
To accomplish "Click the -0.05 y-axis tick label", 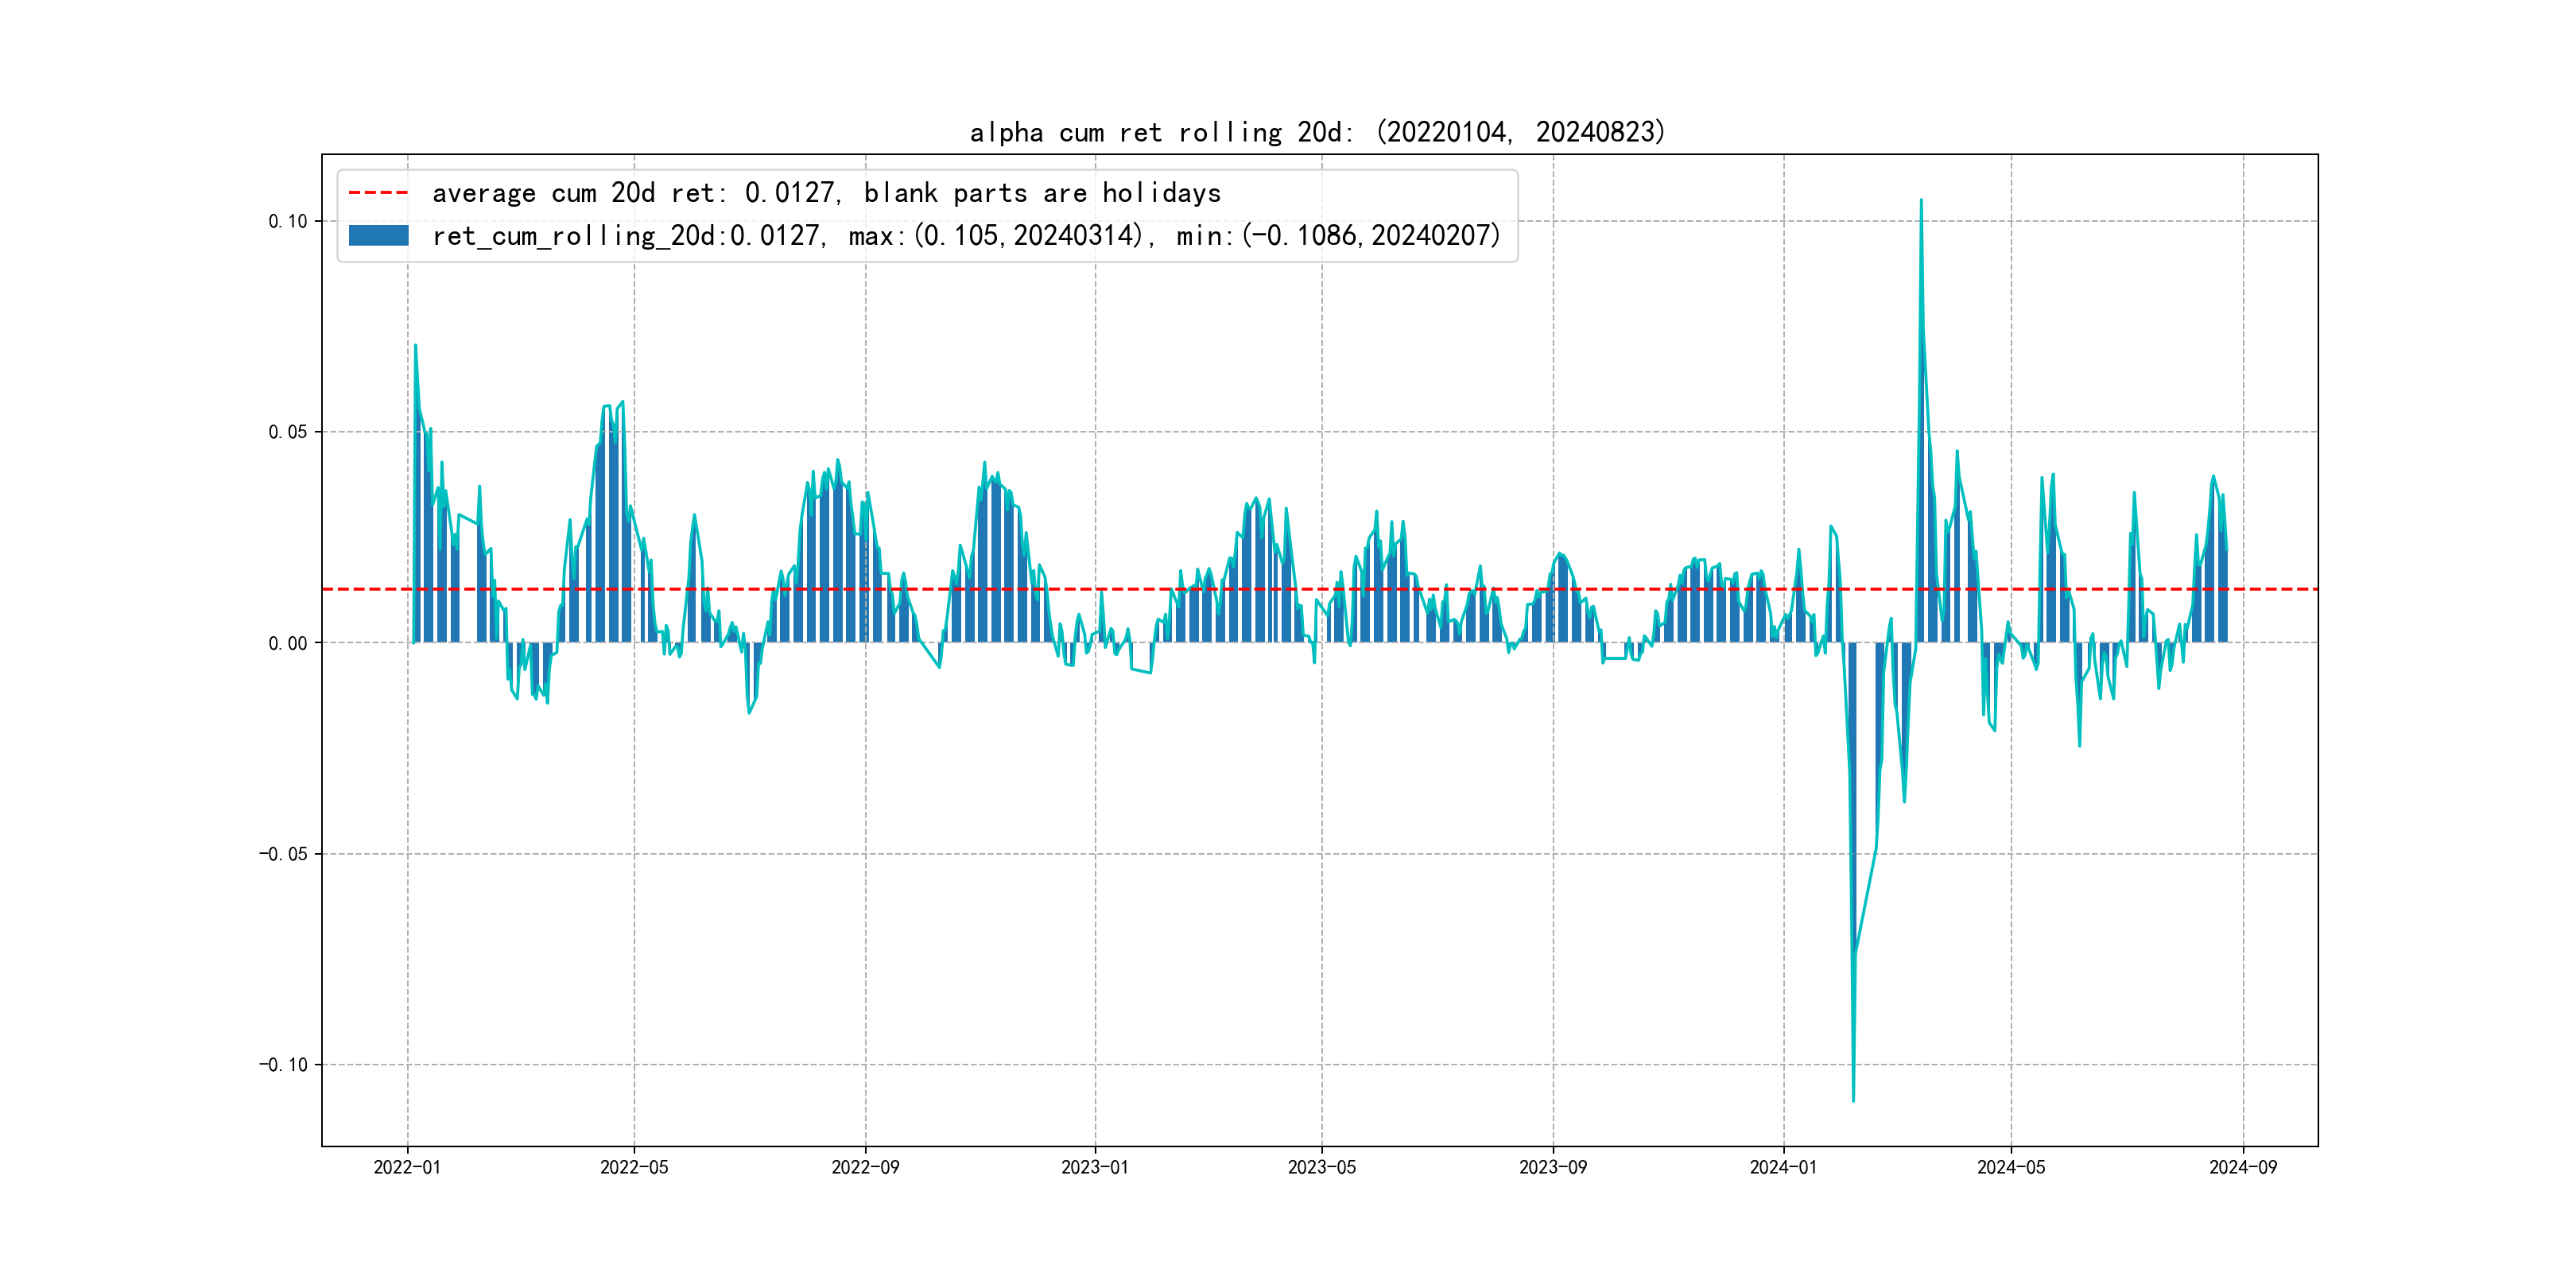I will coord(283,854).
